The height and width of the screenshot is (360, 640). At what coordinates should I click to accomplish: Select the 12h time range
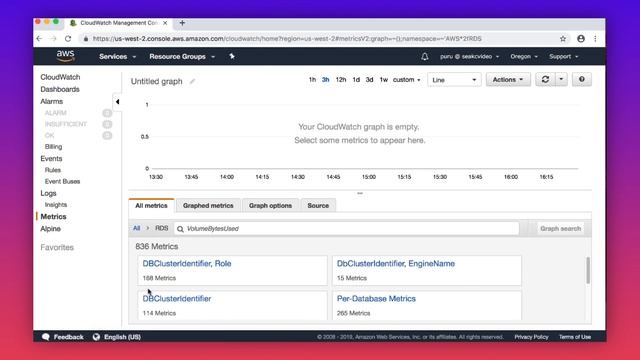click(341, 80)
